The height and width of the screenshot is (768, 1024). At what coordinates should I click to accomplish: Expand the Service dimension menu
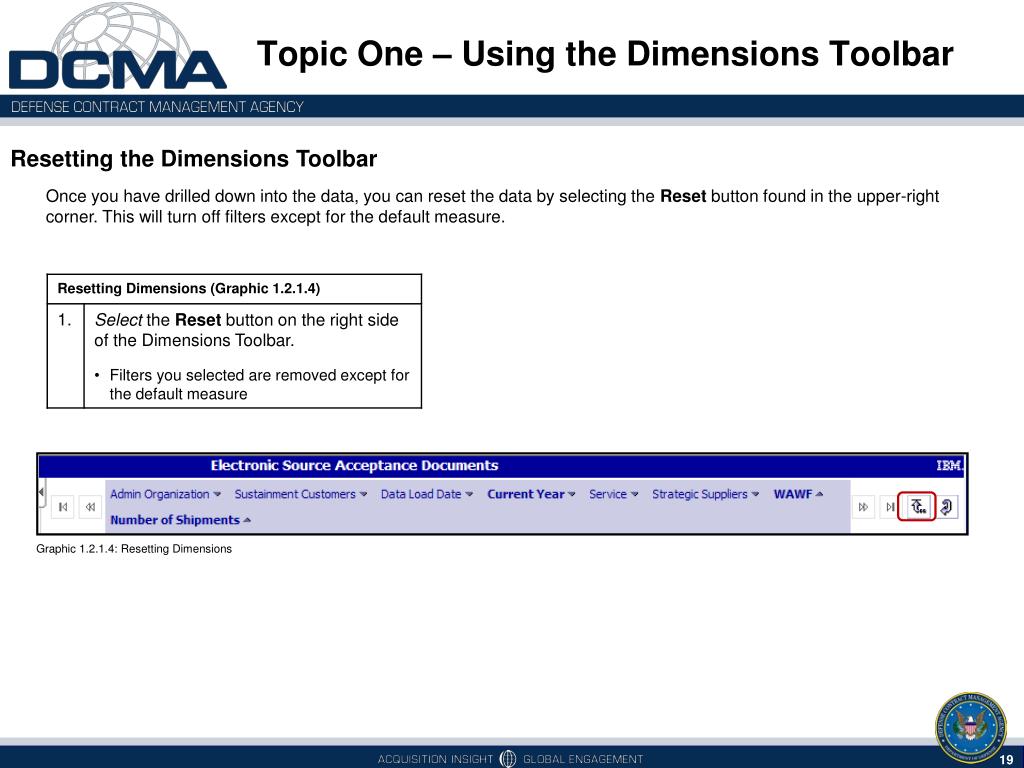pyautogui.click(x=614, y=494)
